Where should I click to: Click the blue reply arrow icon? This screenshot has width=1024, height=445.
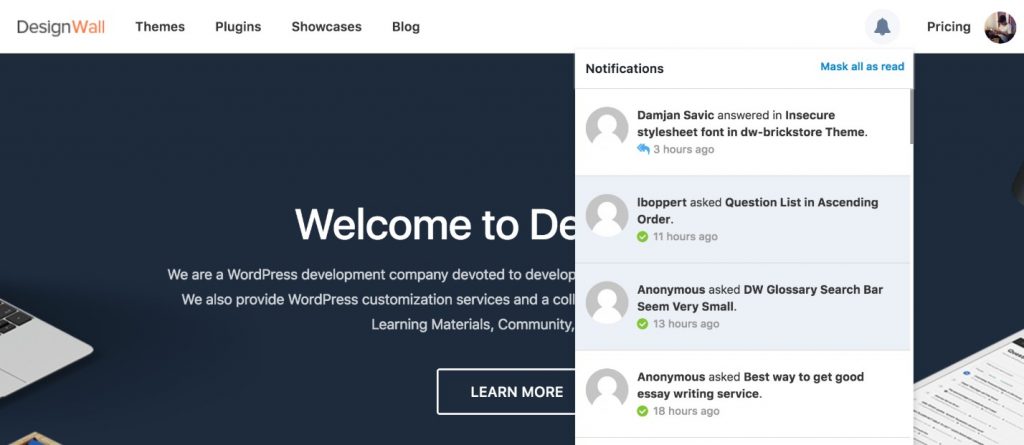tap(643, 149)
